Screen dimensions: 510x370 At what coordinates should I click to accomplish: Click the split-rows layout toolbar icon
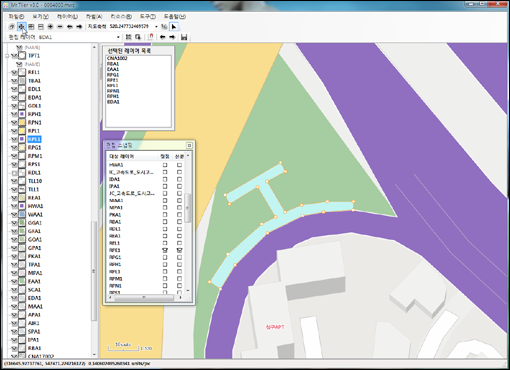[41, 26]
